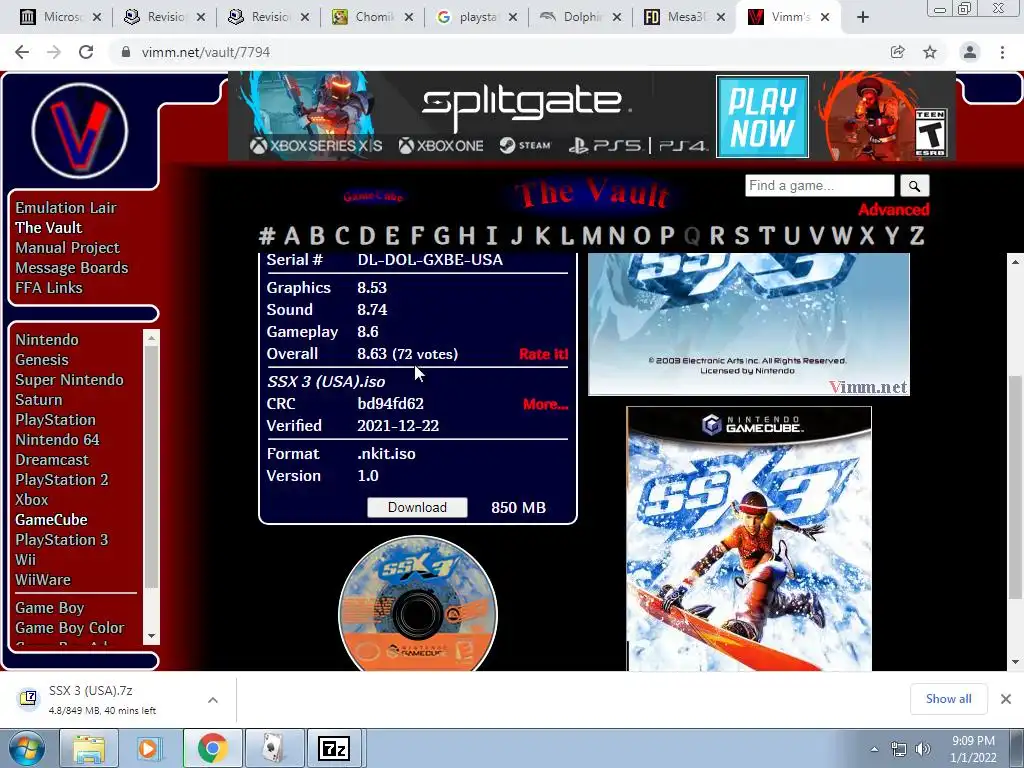Click the browser forward arrow

click(54, 52)
